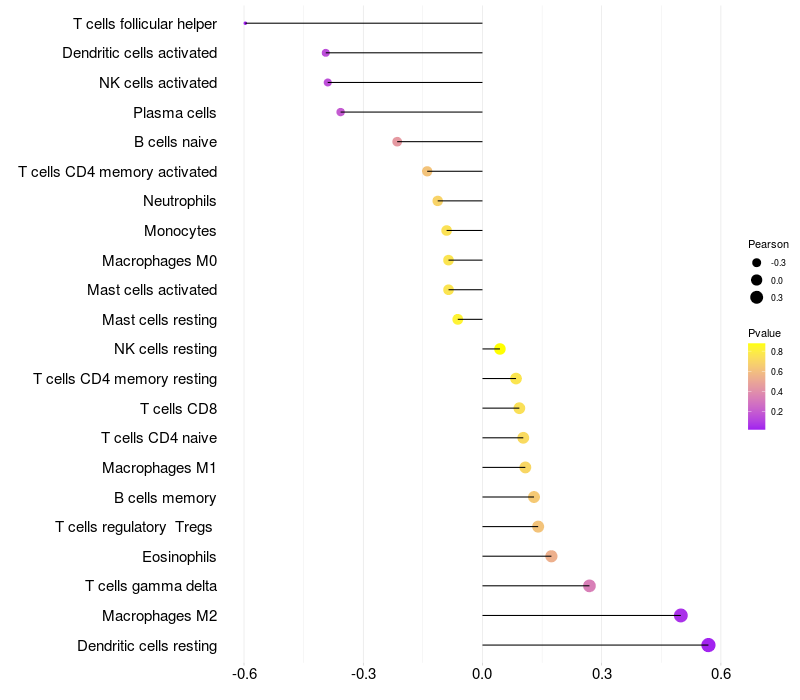Image resolution: width=800 pixels, height=700 pixels.
Task: Click the Neutrophils axis label
Action: point(180,201)
